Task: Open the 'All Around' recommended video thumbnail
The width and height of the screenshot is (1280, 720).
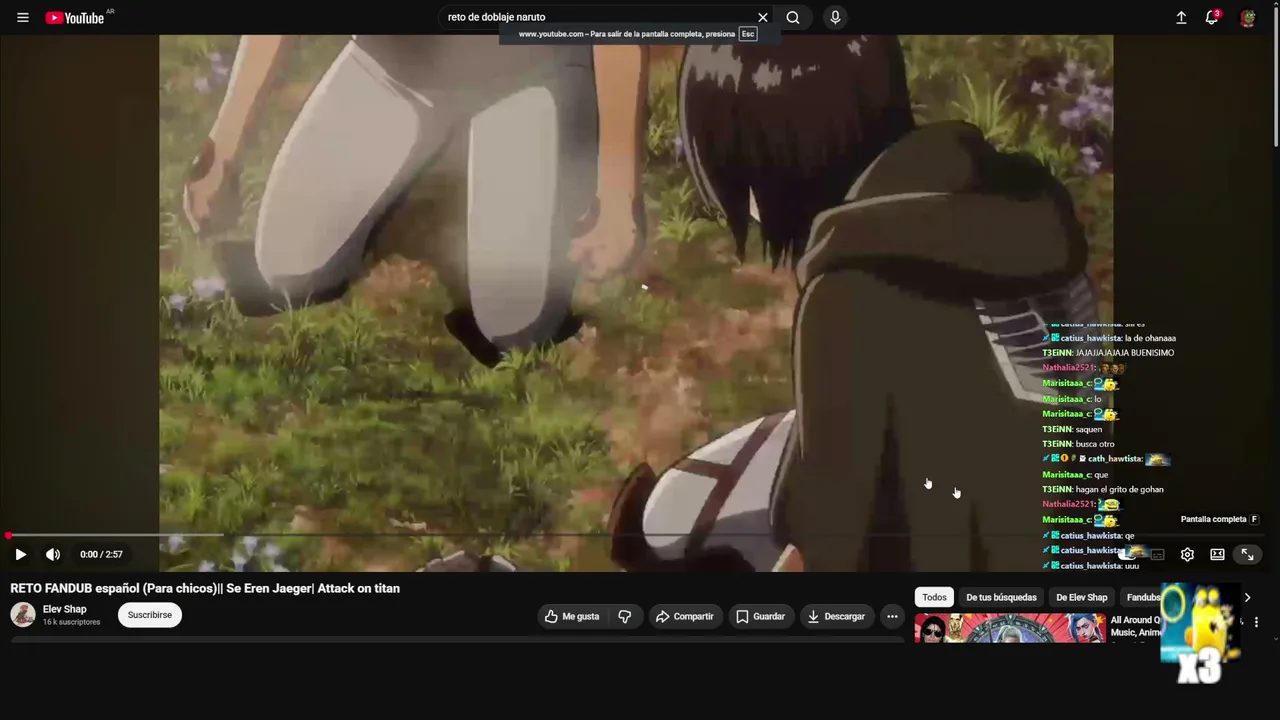Action: pyautogui.click(x=1010, y=628)
